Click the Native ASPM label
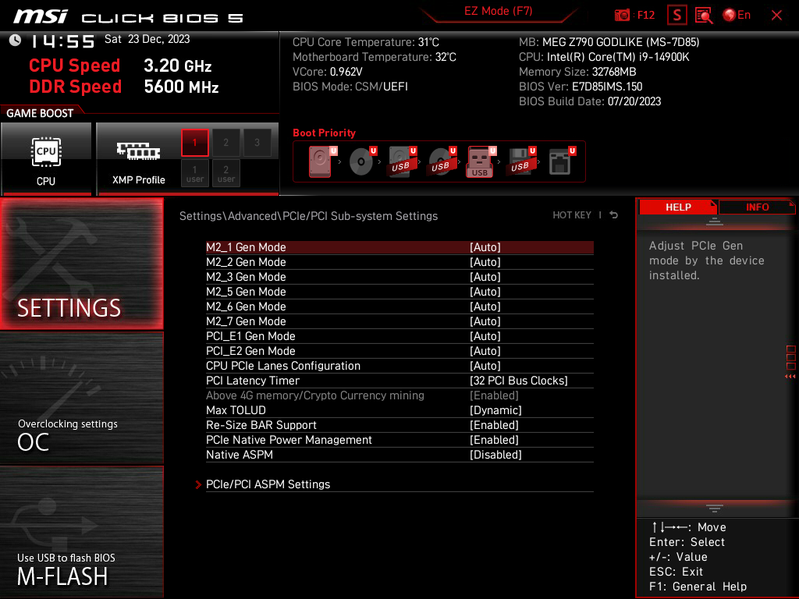 (x=239, y=454)
